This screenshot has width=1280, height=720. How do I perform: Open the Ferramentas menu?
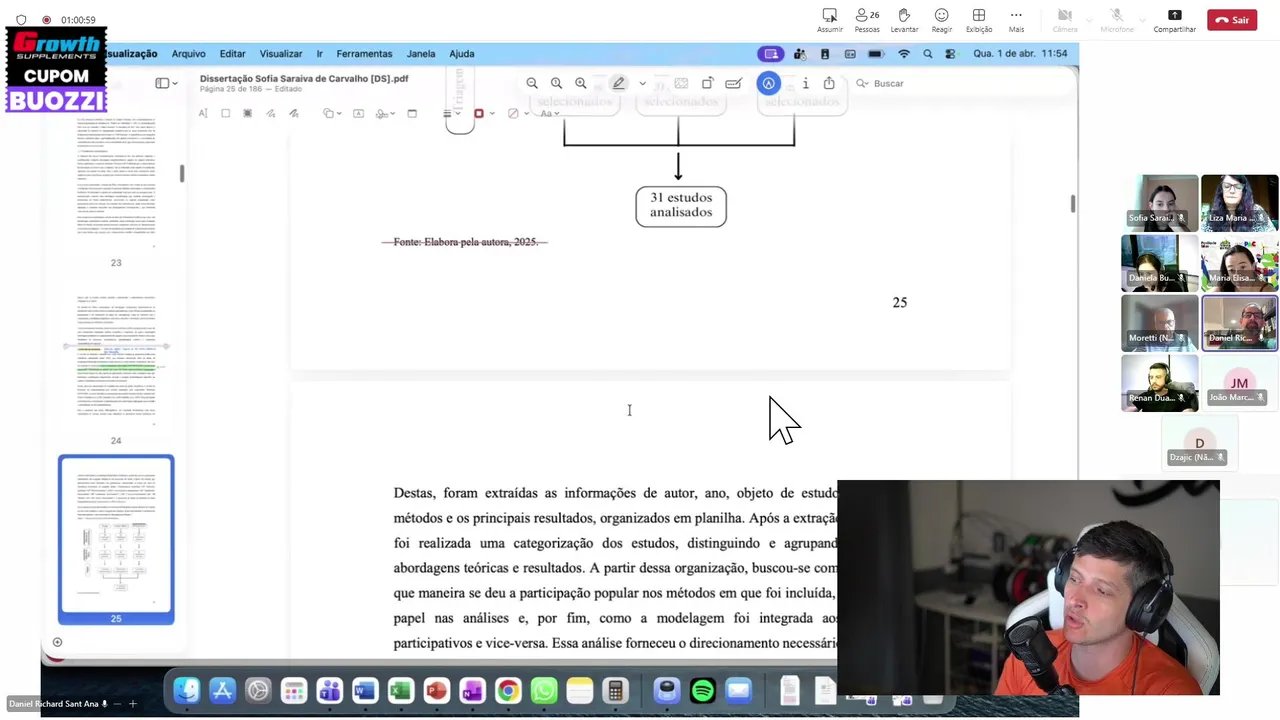point(364,54)
